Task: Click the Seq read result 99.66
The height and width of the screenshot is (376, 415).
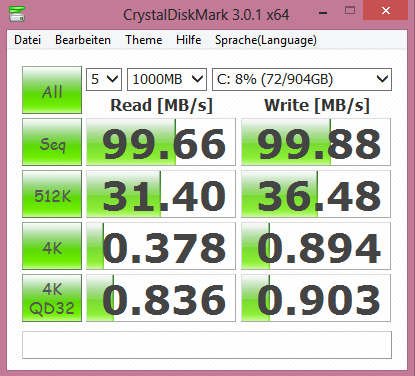Action: (x=161, y=142)
